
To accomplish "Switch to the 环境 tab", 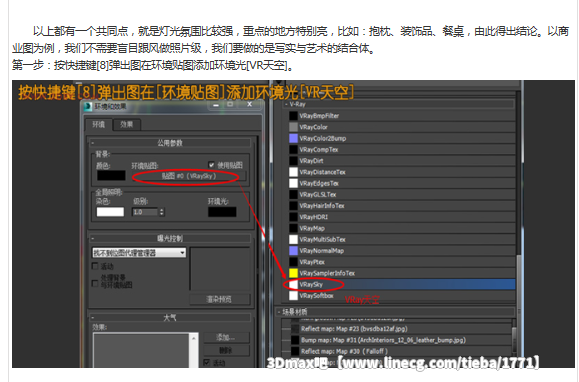I will (x=99, y=124).
